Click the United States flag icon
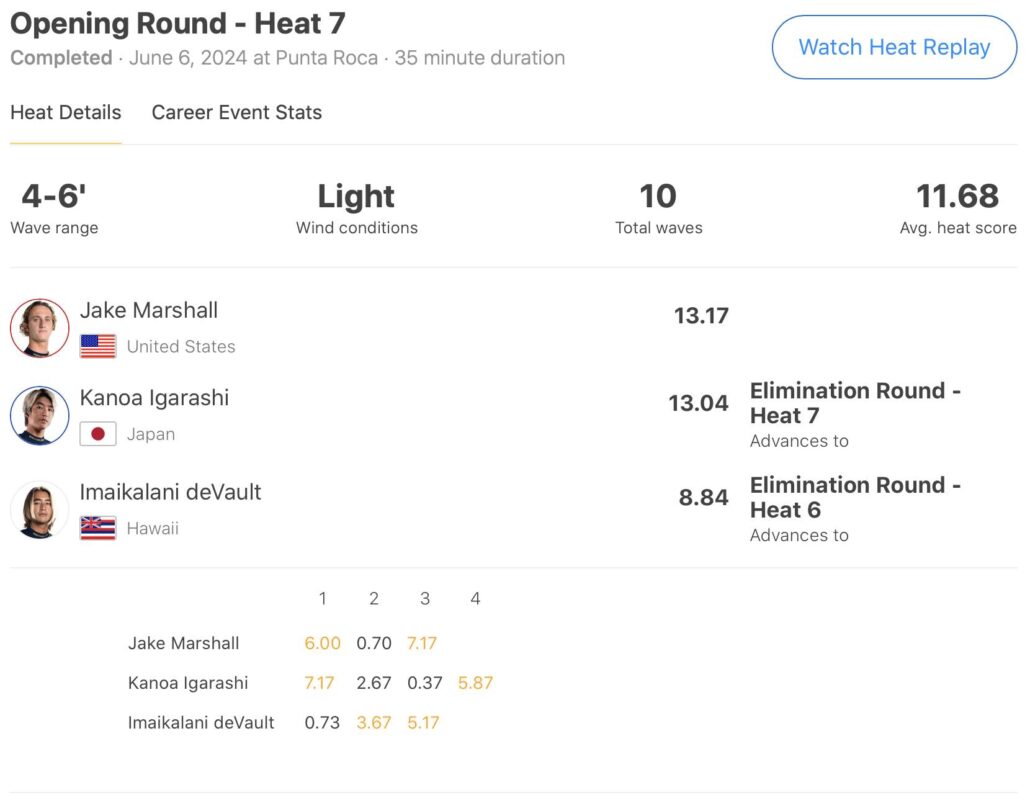 [x=98, y=347]
